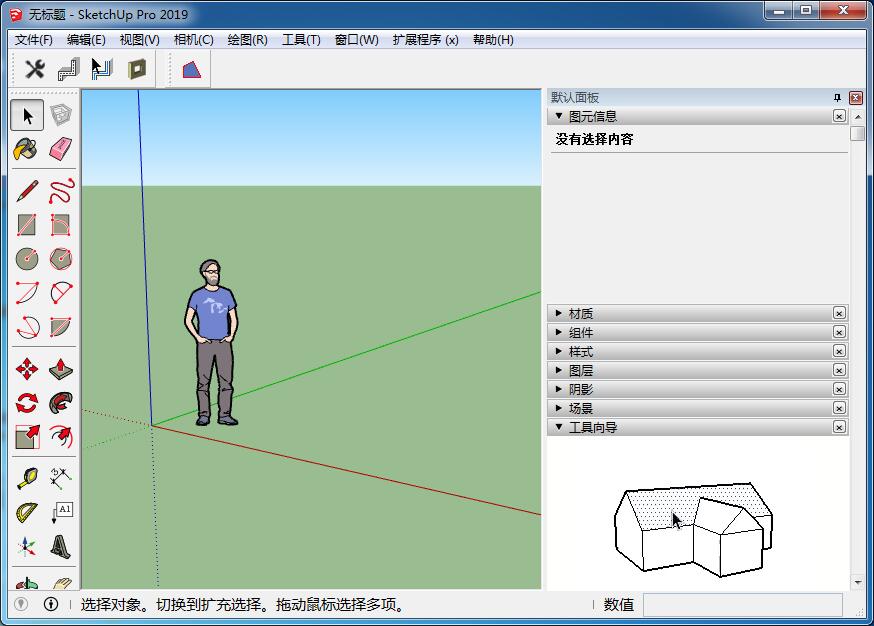Select the Offset tool
874x626 pixels.
61,436
